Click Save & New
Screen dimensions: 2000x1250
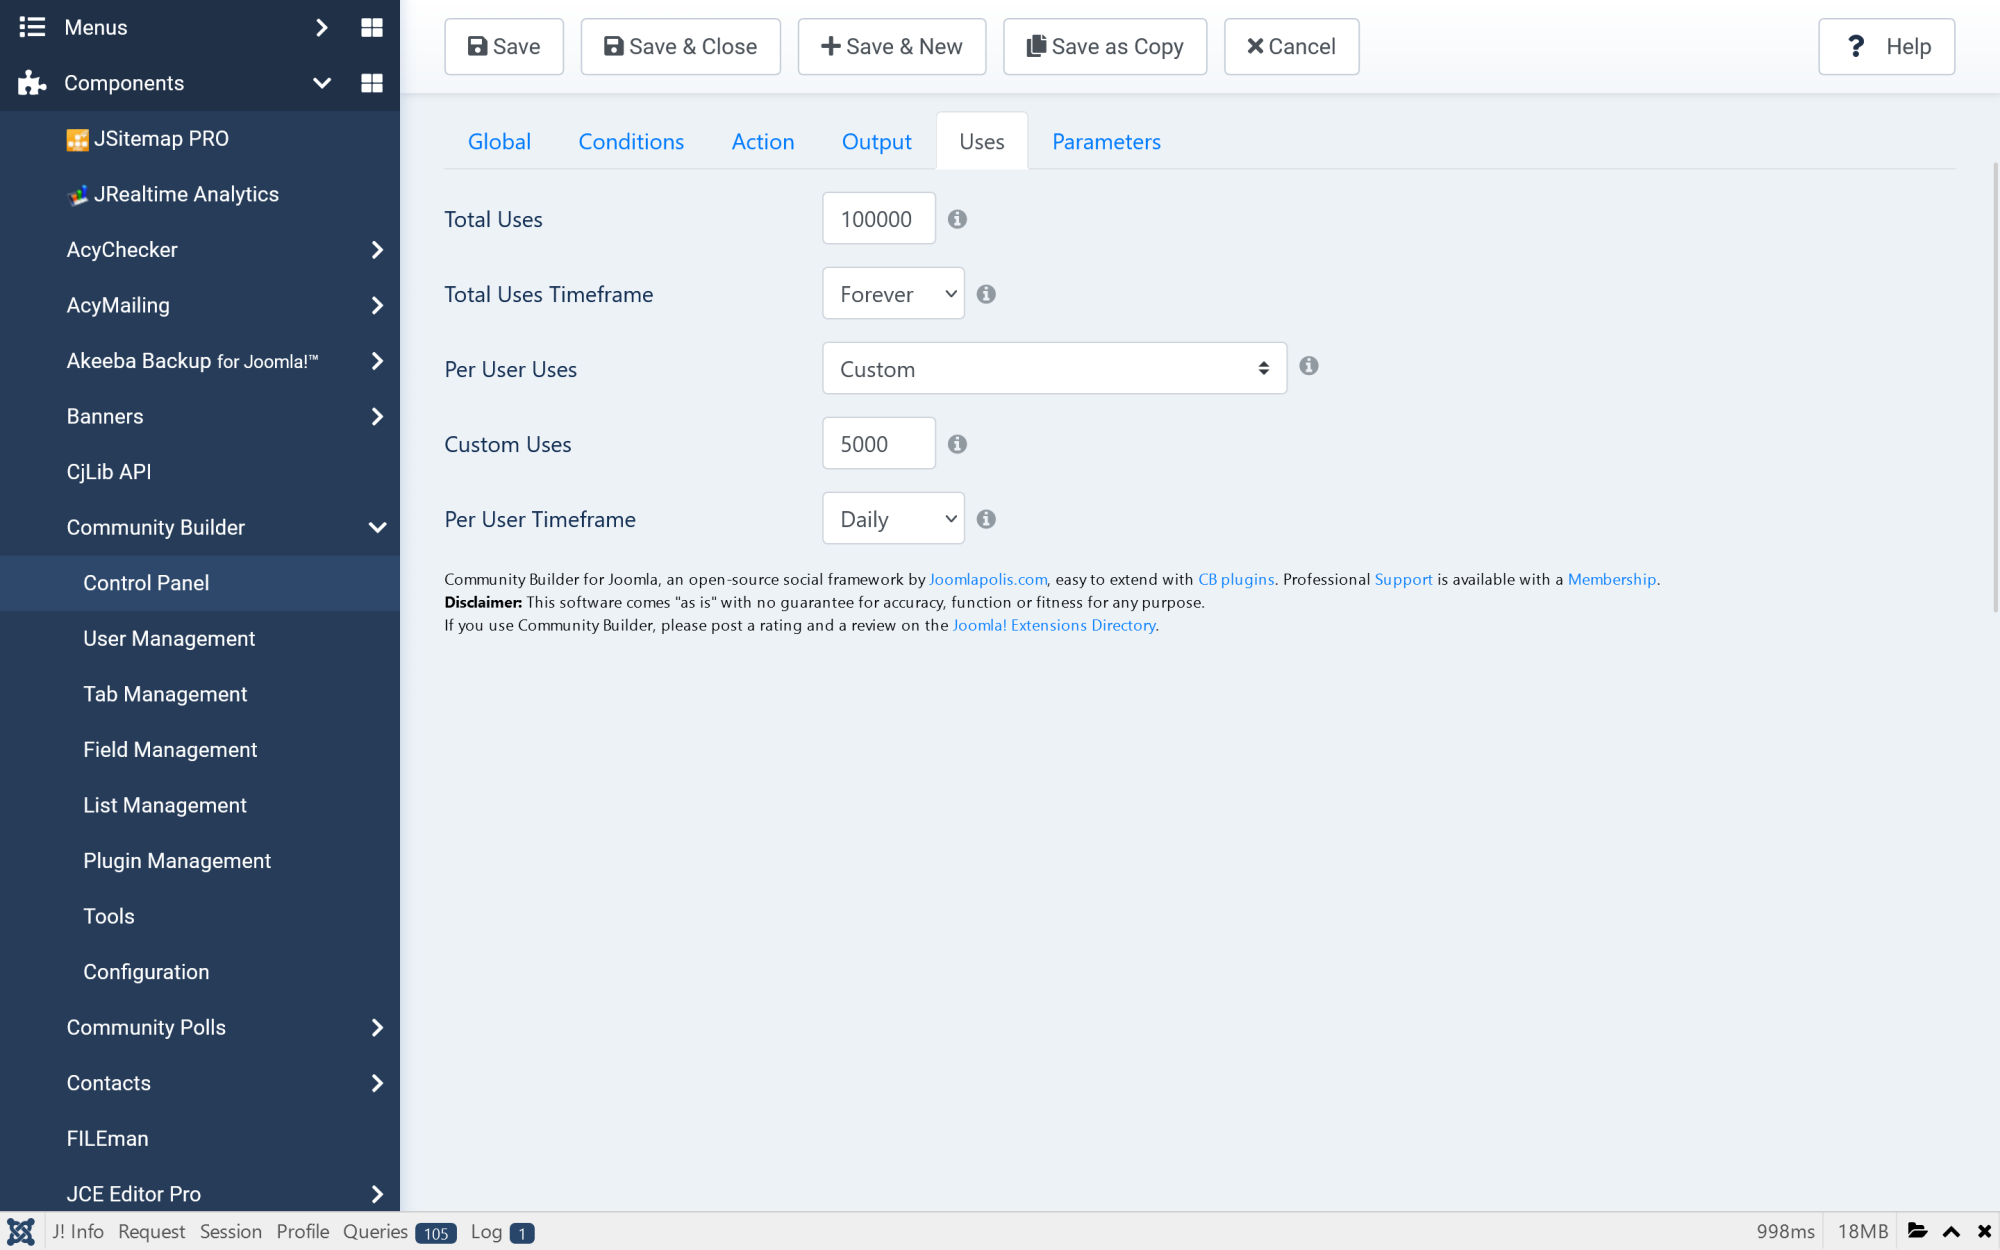pos(891,47)
